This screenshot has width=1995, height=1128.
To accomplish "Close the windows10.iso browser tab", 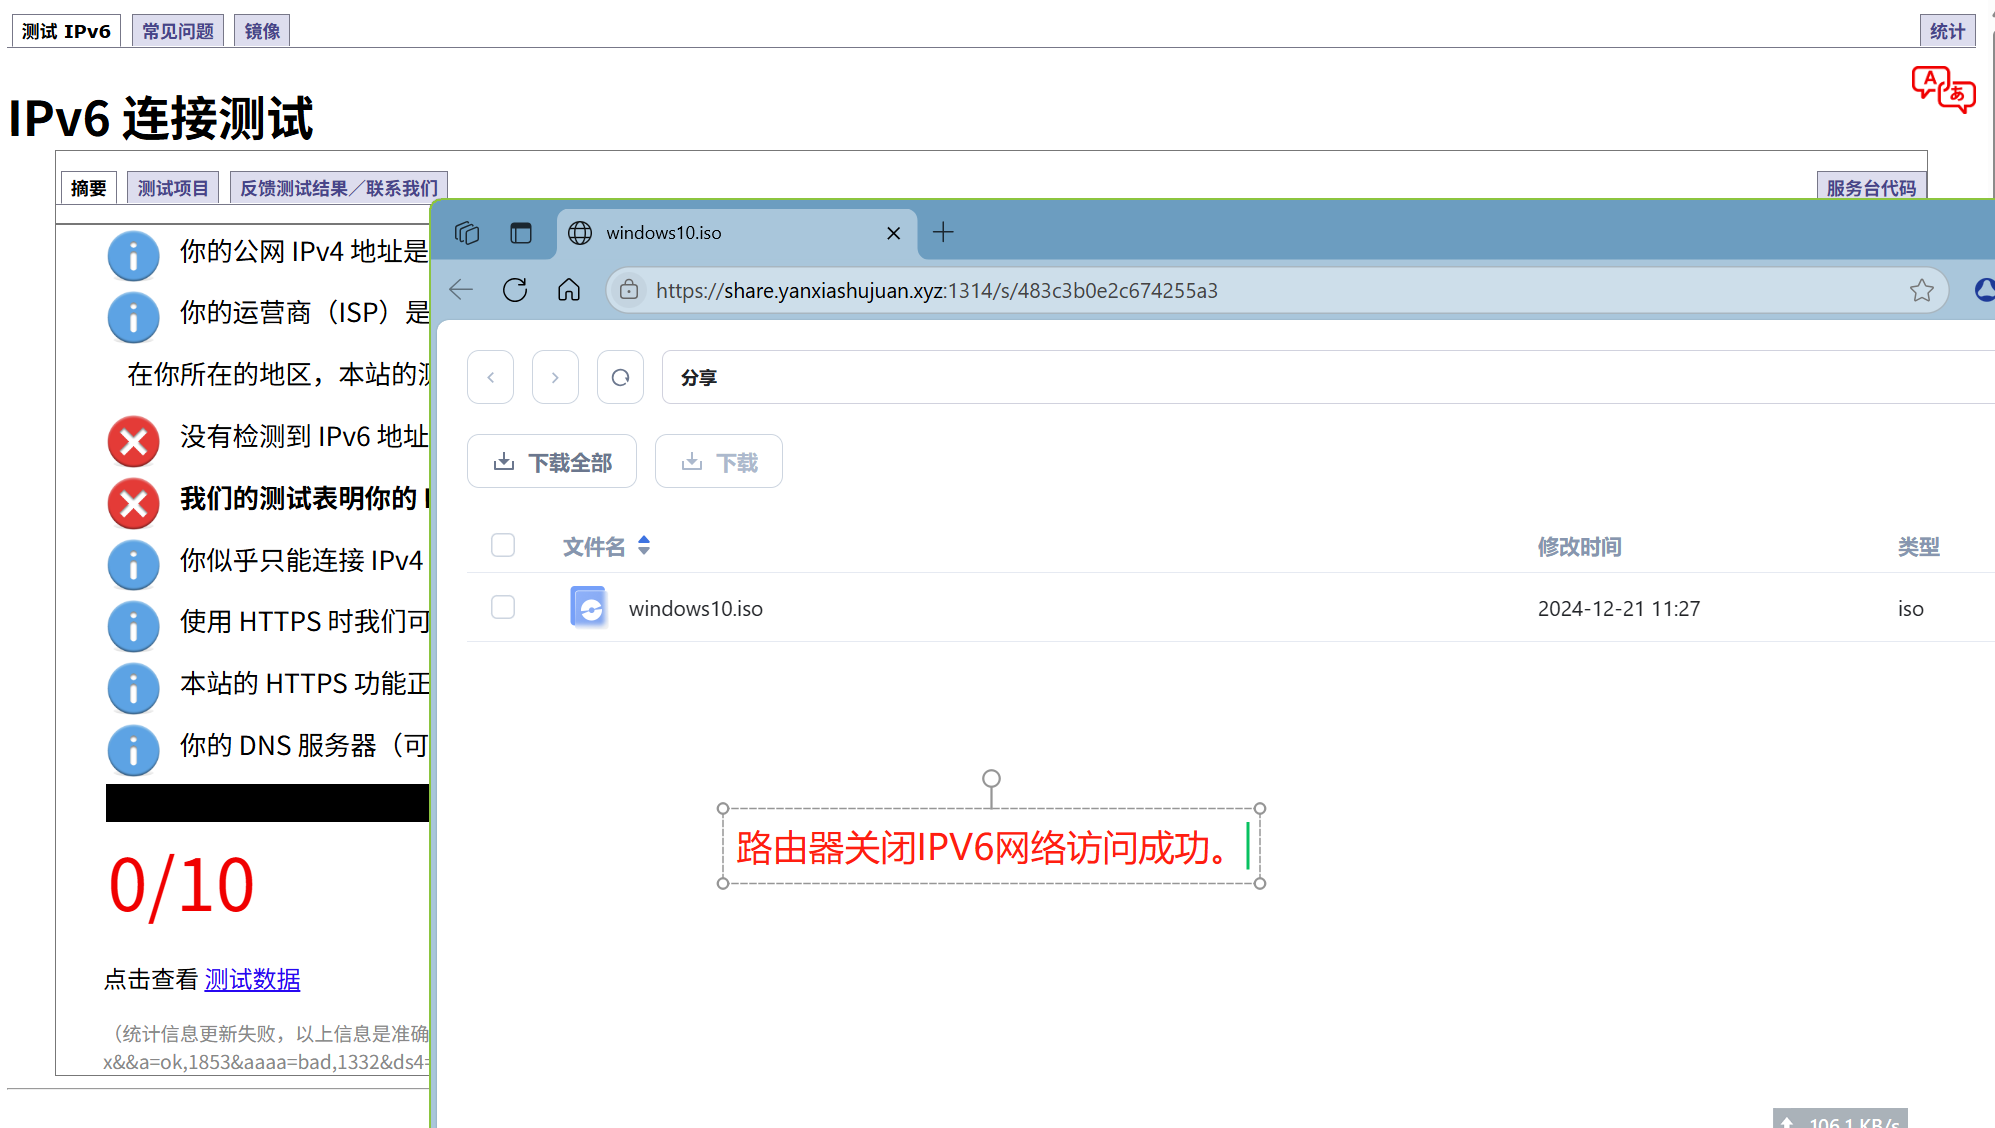I will coord(894,233).
